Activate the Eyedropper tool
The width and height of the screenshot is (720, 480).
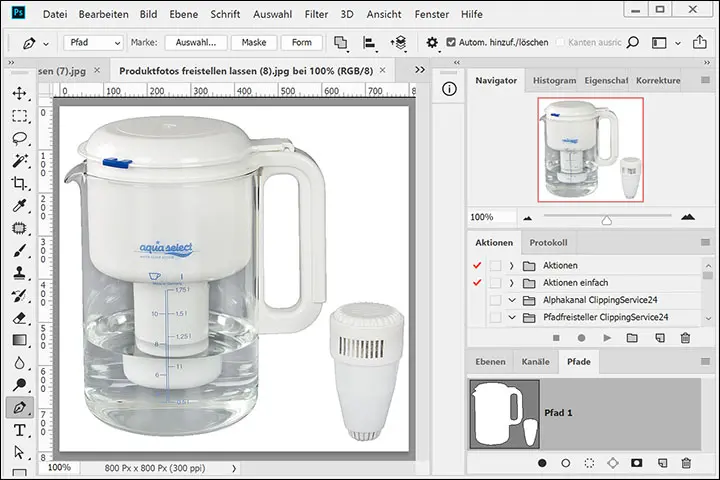(19, 206)
